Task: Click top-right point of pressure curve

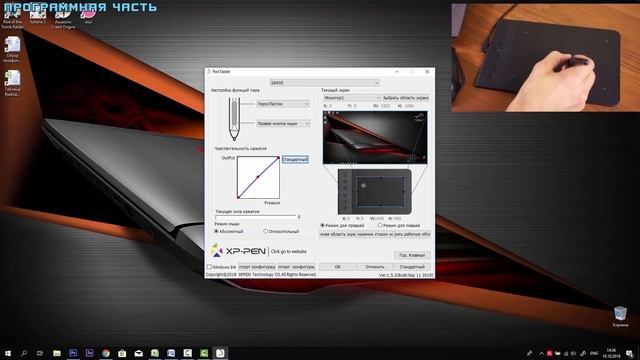Action: pyautogui.click(x=278, y=157)
